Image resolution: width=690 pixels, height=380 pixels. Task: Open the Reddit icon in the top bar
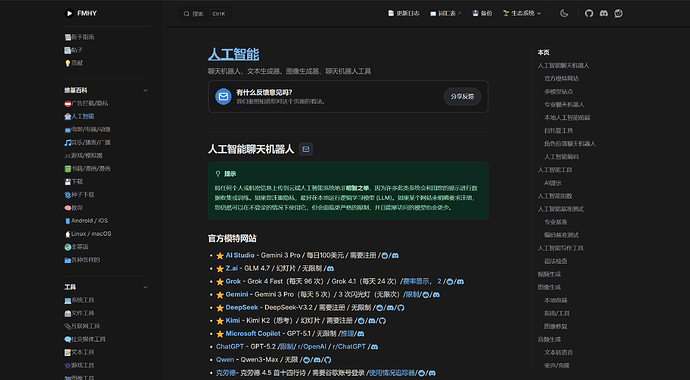[619, 14]
